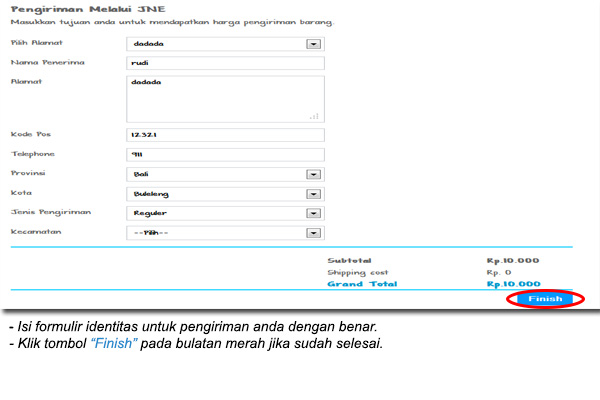
Task: Expand the Jenis Pengiriman dropdown
Action: (x=313, y=213)
